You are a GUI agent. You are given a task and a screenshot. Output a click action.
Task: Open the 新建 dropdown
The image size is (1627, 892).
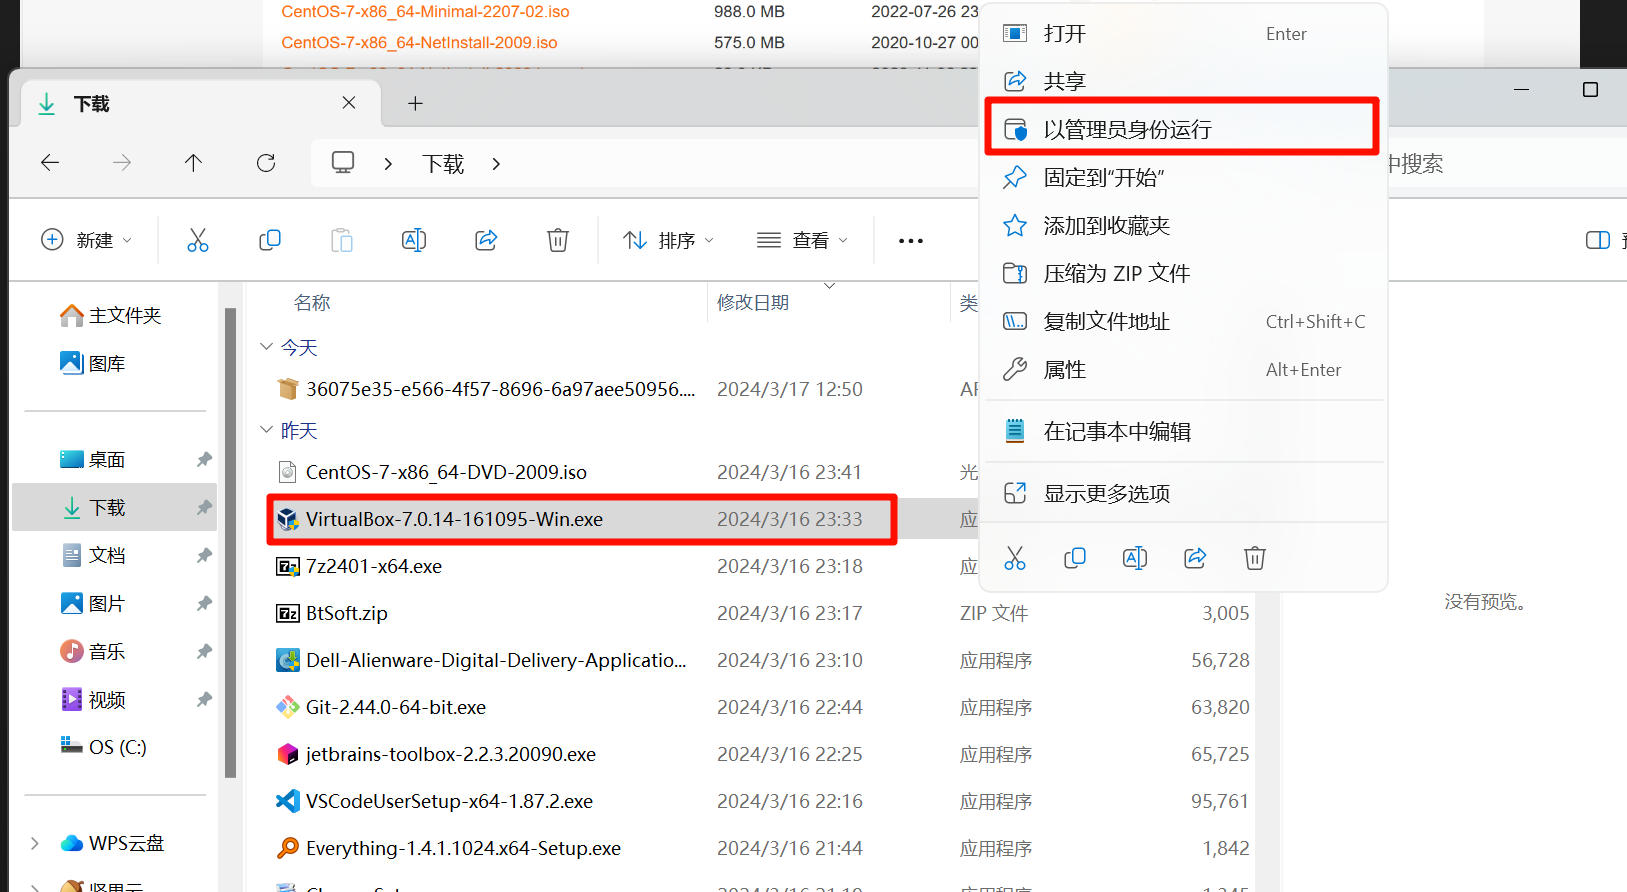(86, 240)
